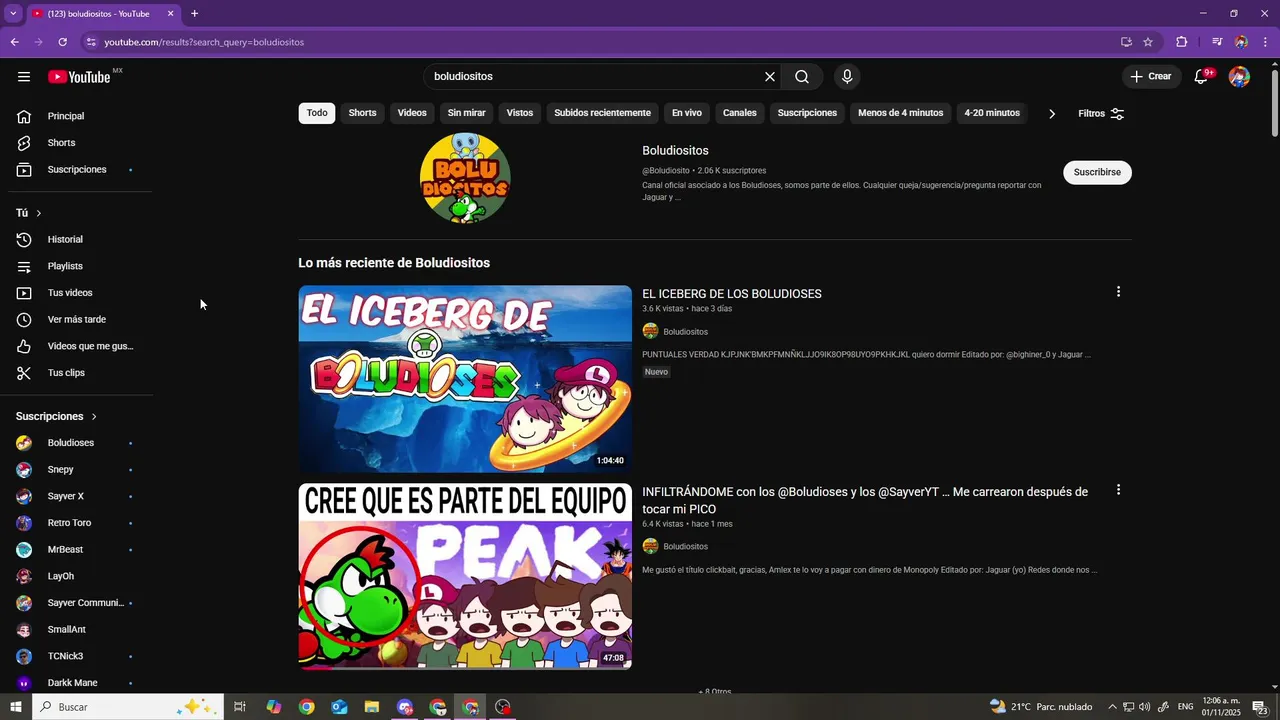Open Boludiositos channel link under the Iceberg video
The height and width of the screenshot is (720, 1280).
coord(685,332)
